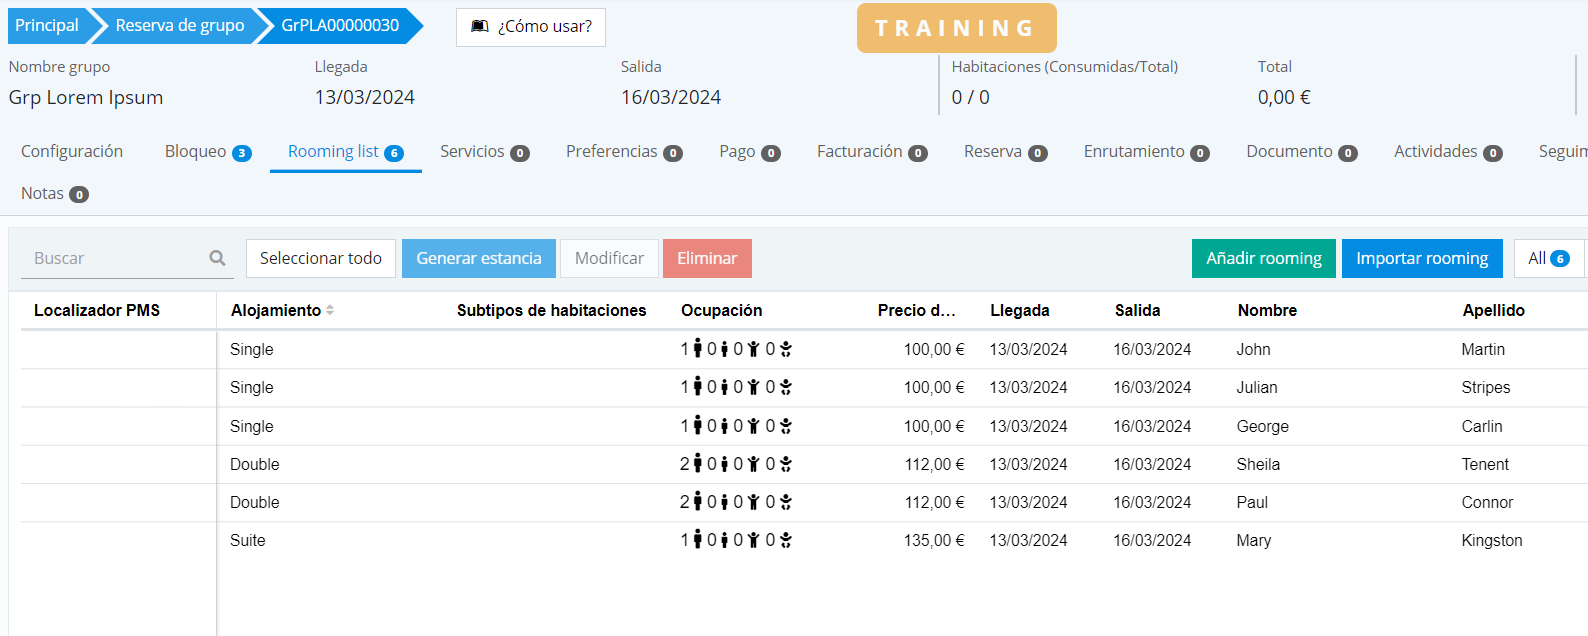Click the baby occupancy icon in Mary's row

point(786,540)
